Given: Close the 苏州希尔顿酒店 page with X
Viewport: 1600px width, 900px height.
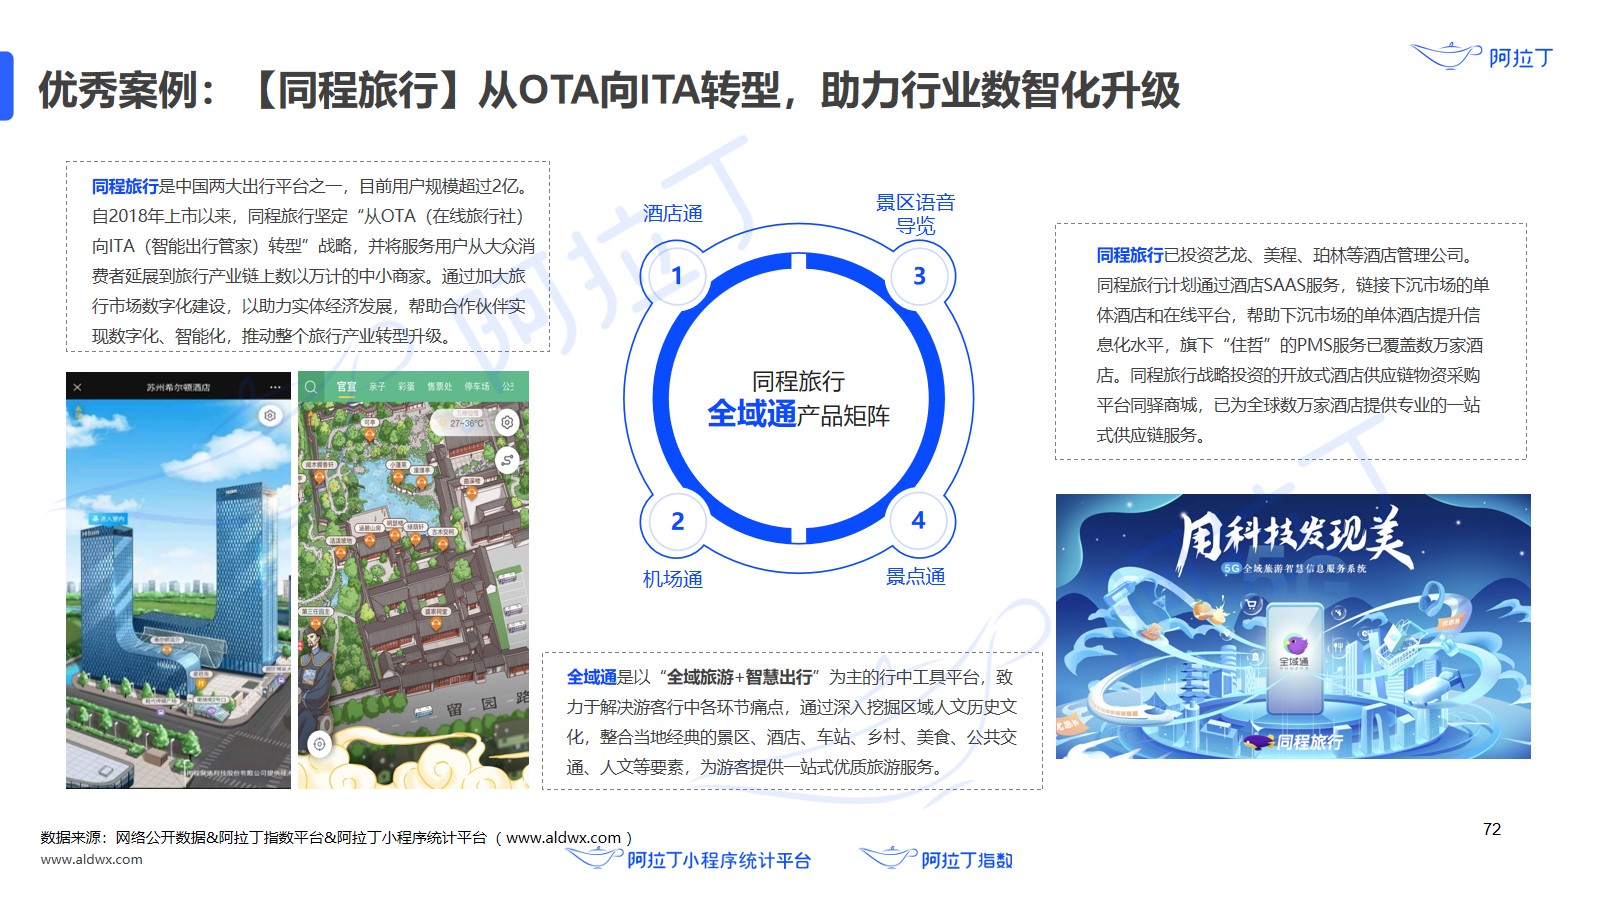Looking at the screenshot, I should (78, 387).
